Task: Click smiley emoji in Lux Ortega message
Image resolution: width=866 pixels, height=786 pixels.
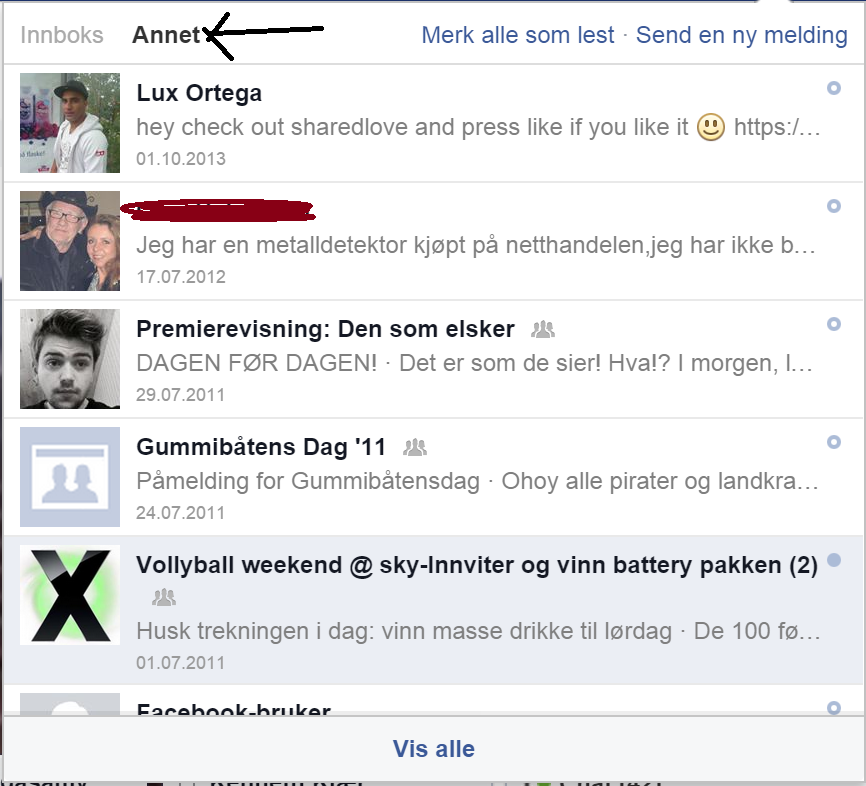Action: click(711, 127)
